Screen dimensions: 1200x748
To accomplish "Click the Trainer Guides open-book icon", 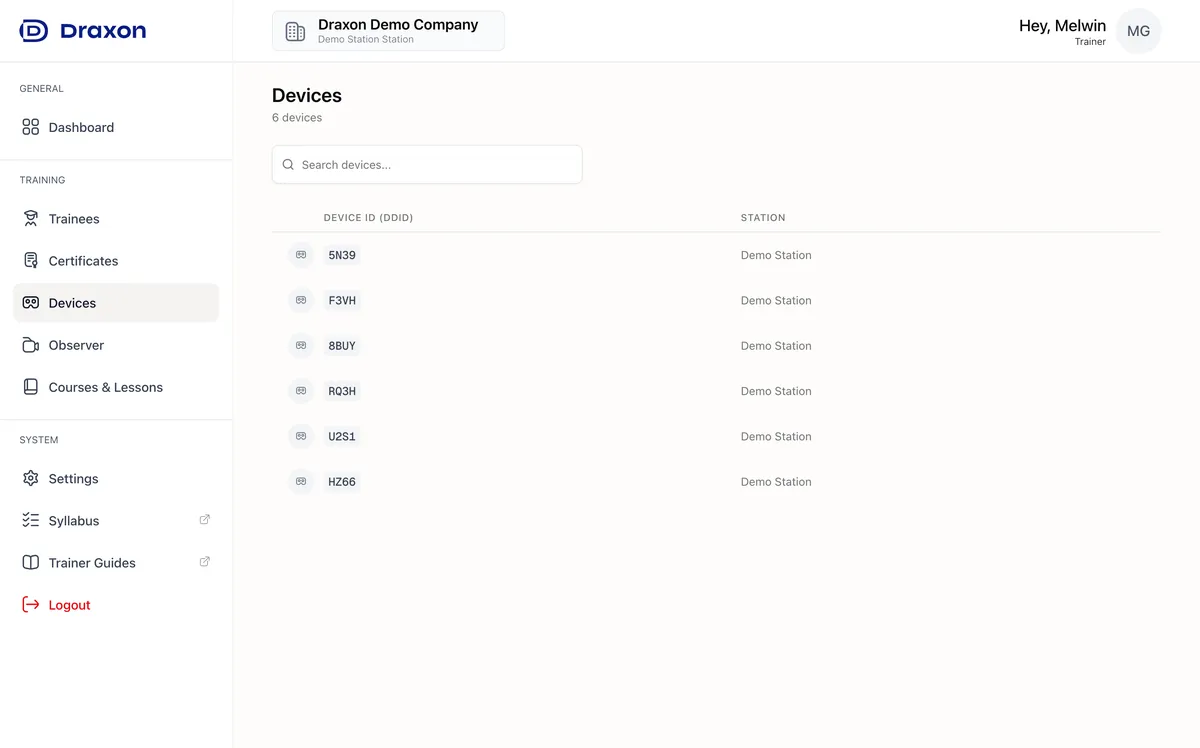I will [31, 563].
